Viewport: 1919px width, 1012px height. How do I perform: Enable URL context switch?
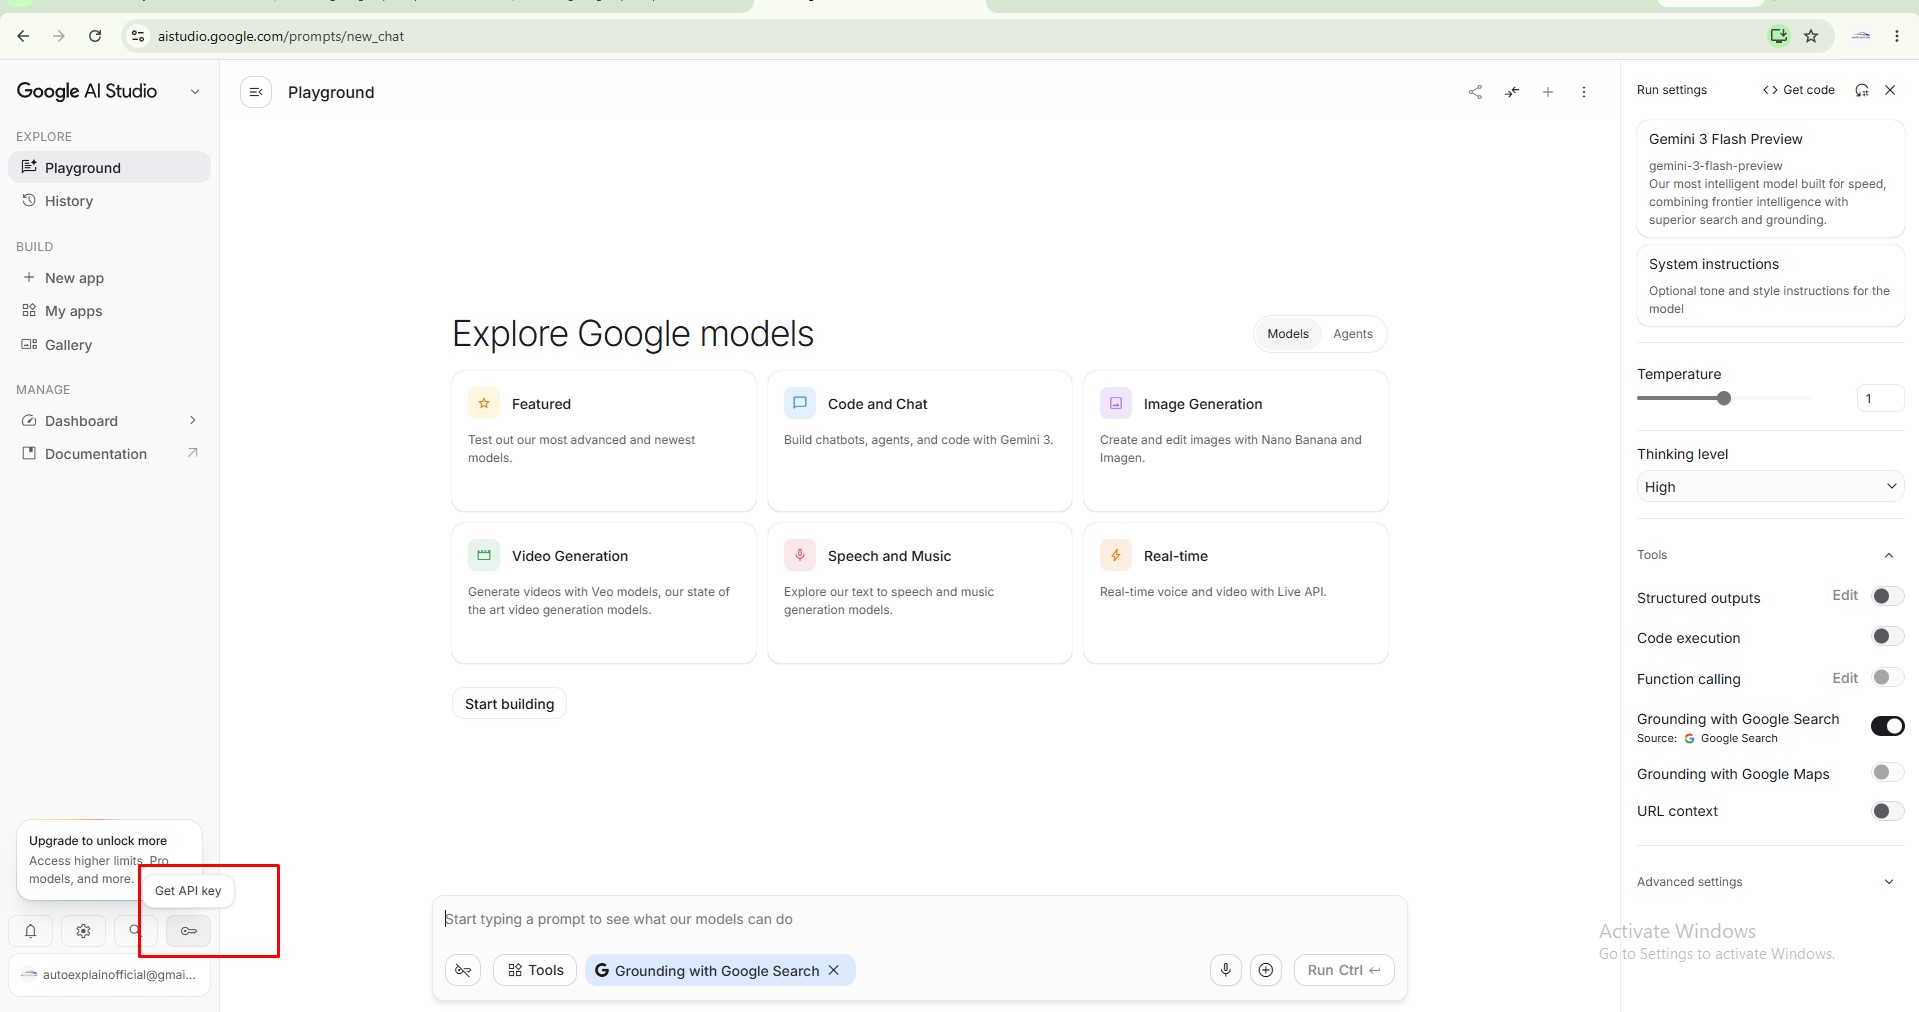click(x=1888, y=810)
